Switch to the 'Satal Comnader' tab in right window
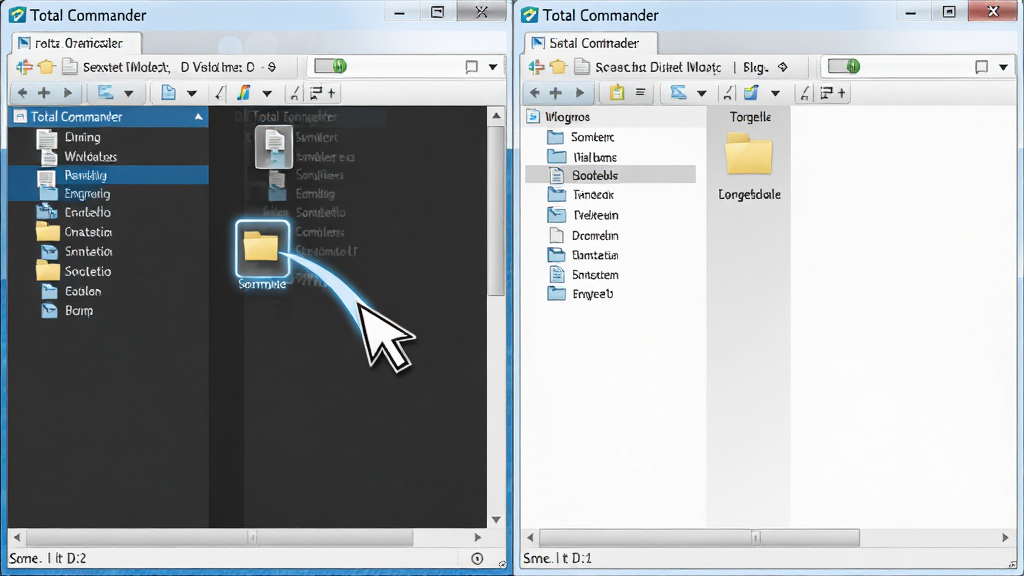Viewport: 1024px width, 576px height. (591, 43)
